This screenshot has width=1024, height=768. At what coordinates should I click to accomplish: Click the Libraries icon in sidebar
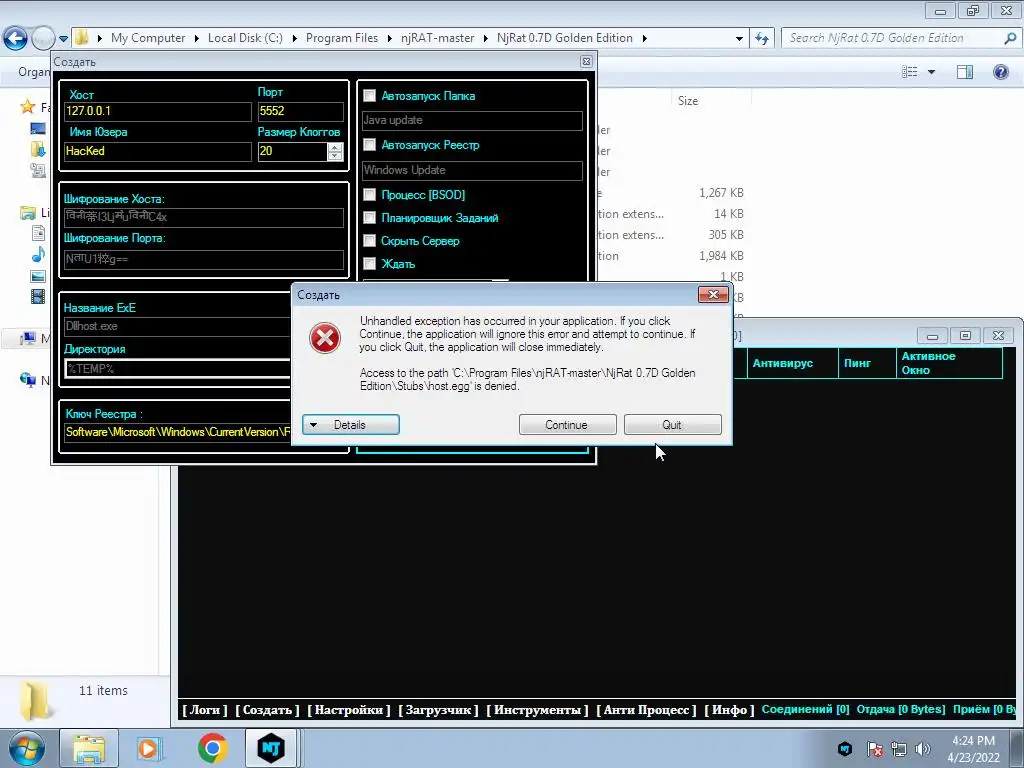point(27,212)
